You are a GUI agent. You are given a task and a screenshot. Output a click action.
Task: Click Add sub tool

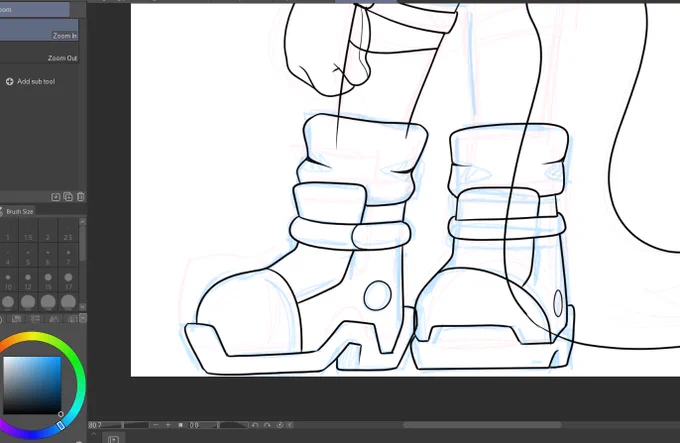(36, 81)
